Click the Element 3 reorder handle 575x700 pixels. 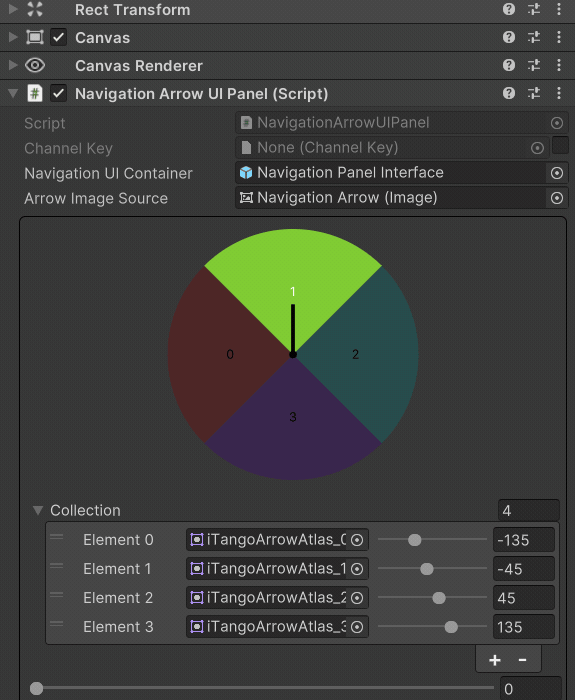(x=56, y=624)
